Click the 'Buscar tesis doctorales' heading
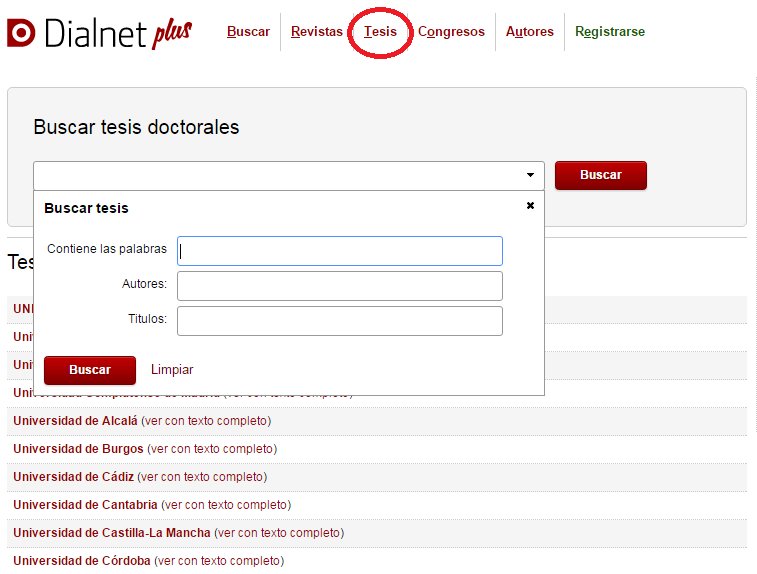The width and height of the screenshot is (757, 574). (136, 127)
